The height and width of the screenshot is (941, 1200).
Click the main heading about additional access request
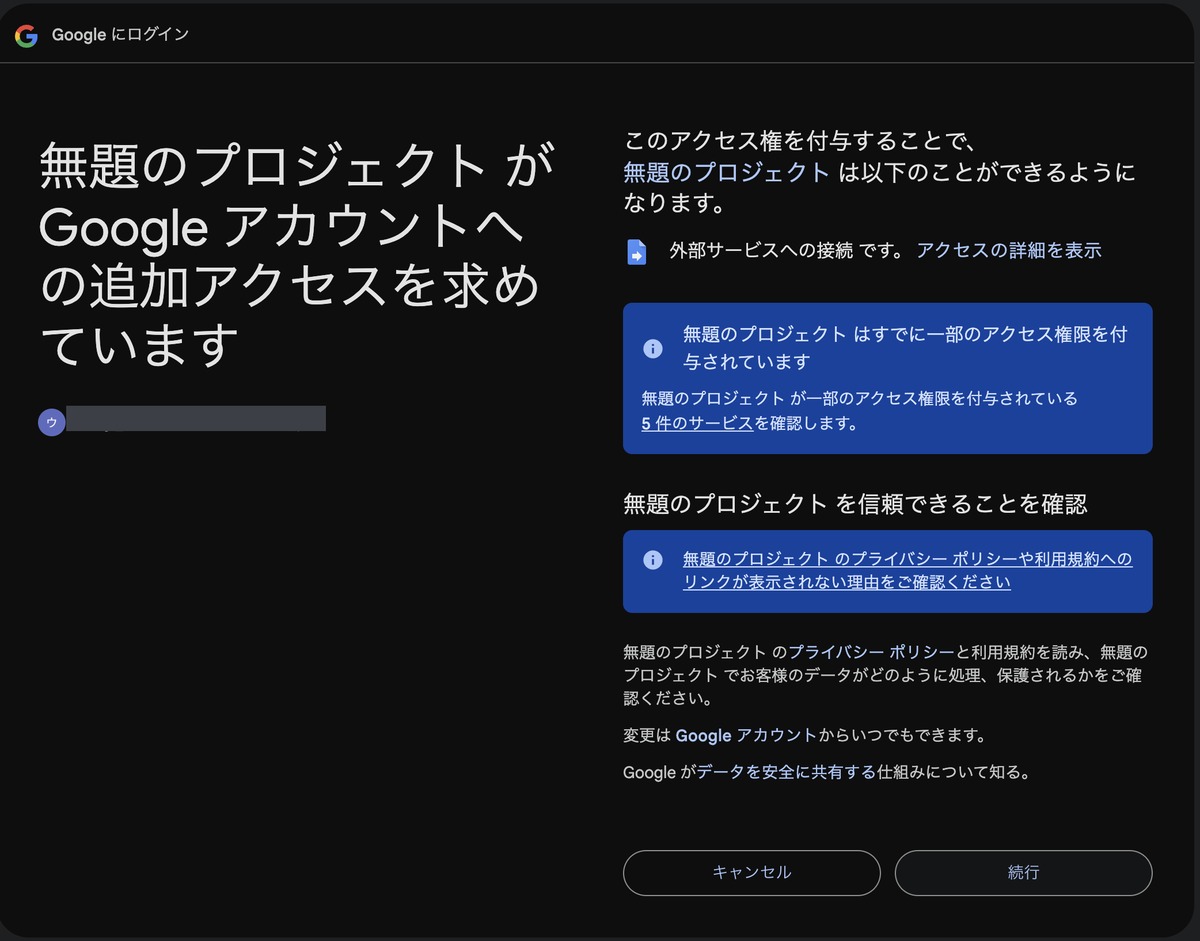296,255
